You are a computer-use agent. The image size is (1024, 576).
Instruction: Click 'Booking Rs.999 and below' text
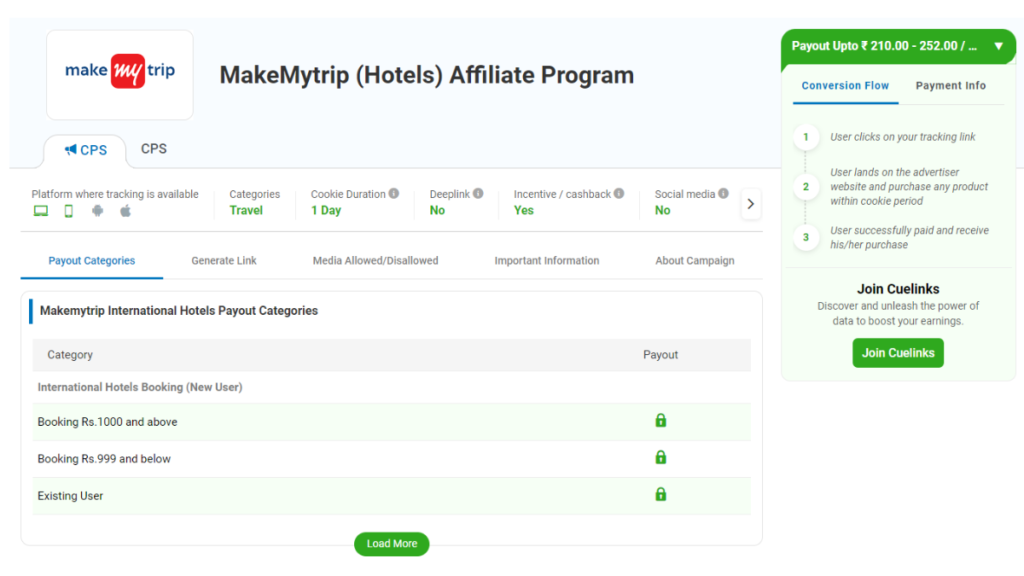(104, 459)
